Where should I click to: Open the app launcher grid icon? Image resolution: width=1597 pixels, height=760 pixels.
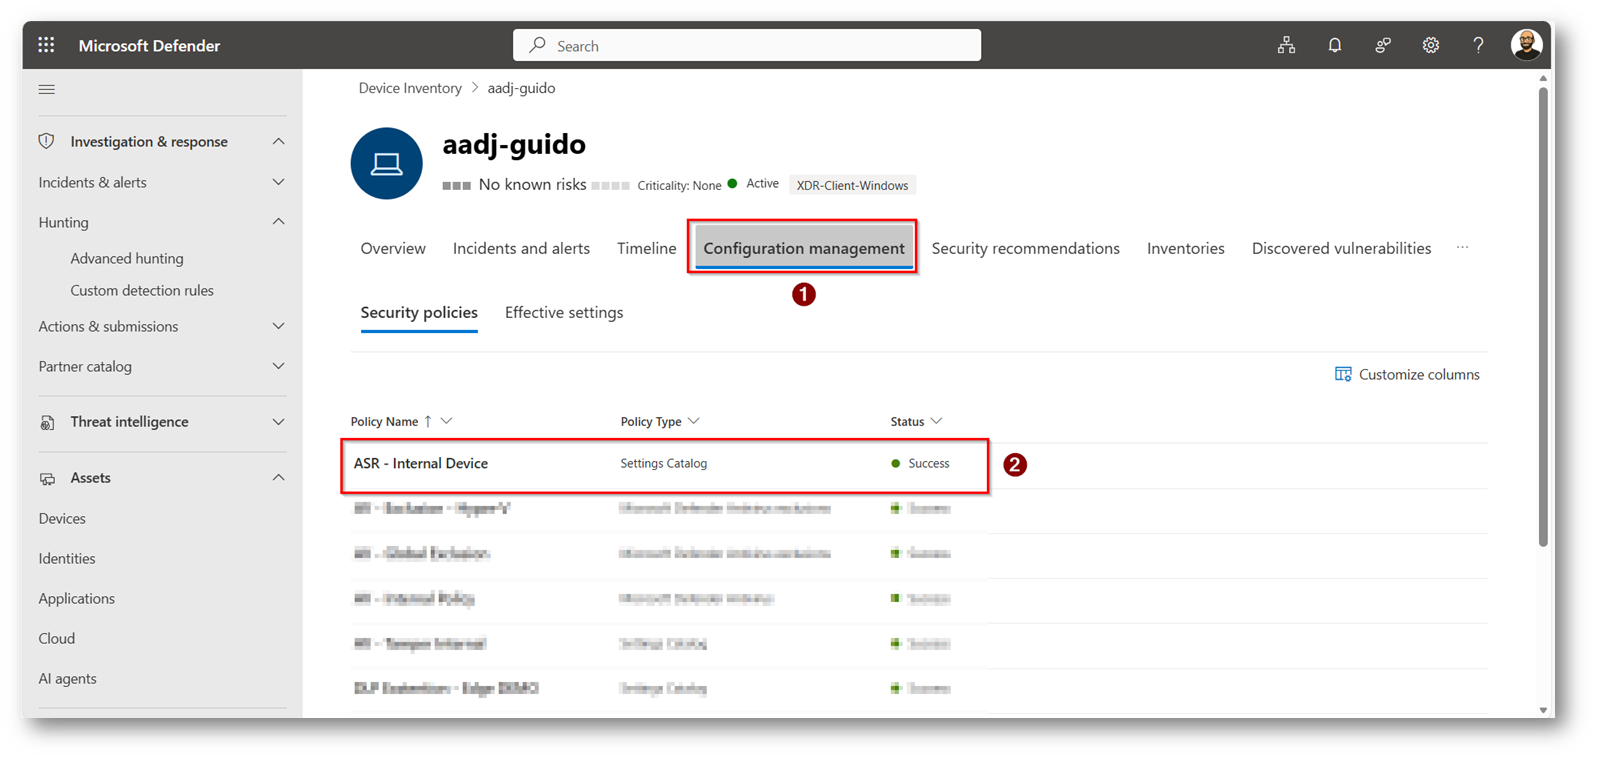point(46,45)
